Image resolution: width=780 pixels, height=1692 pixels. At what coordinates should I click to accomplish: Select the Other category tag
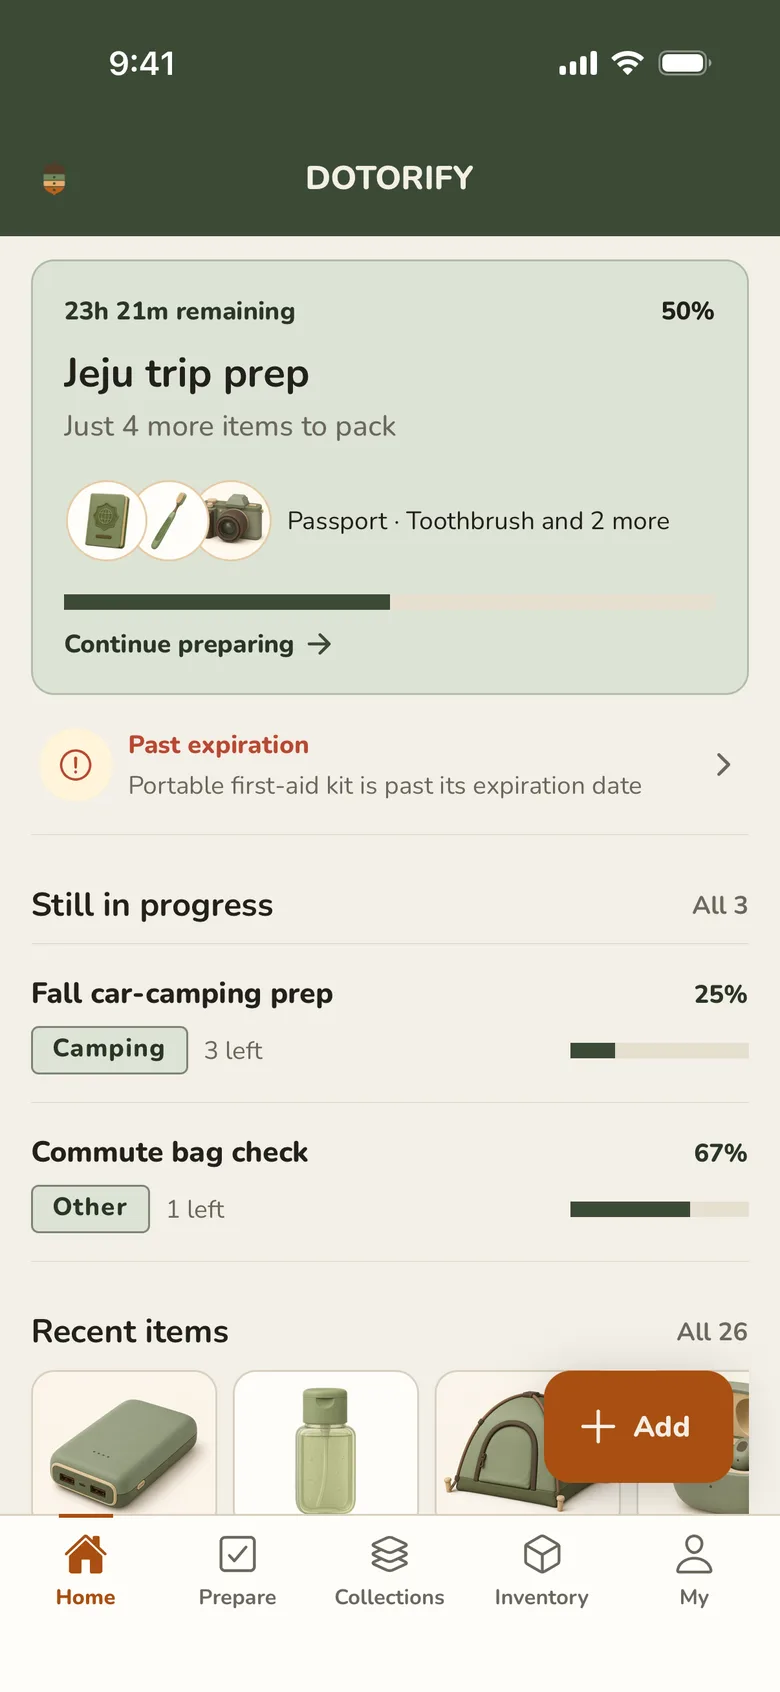coord(90,1209)
